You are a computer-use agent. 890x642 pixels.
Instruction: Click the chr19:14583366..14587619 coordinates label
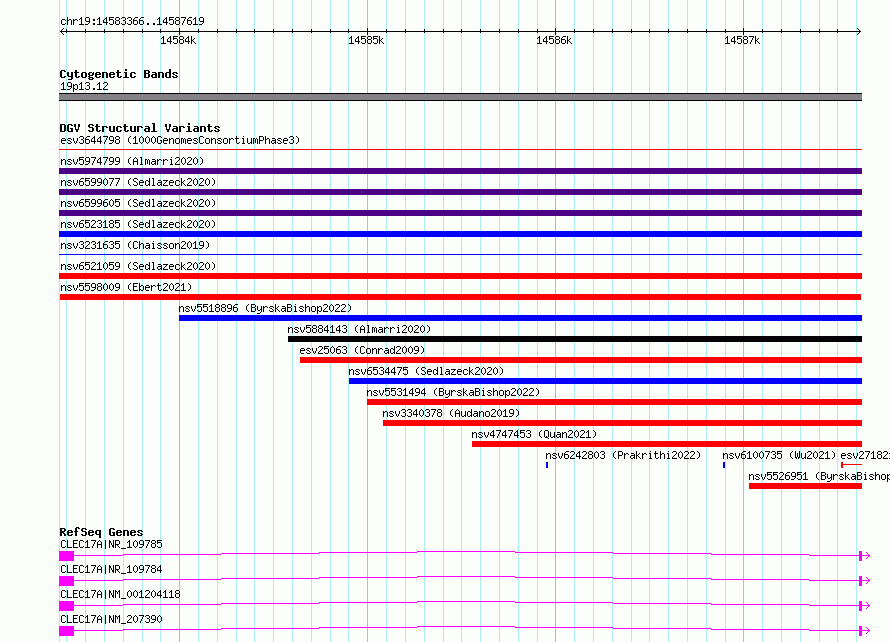coord(132,21)
